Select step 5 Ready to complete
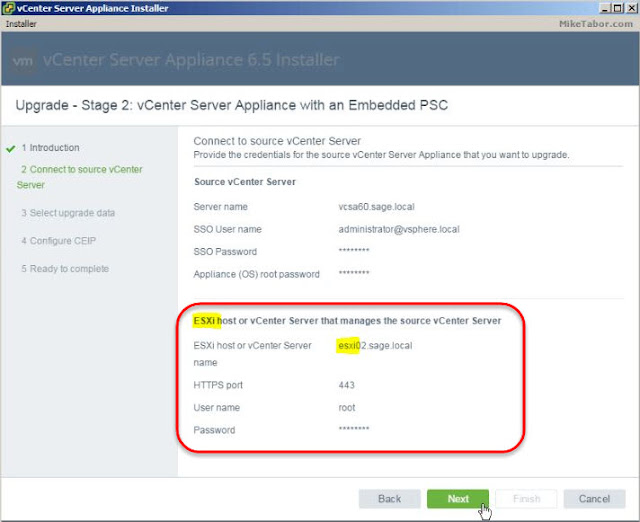 pos(65,269)
